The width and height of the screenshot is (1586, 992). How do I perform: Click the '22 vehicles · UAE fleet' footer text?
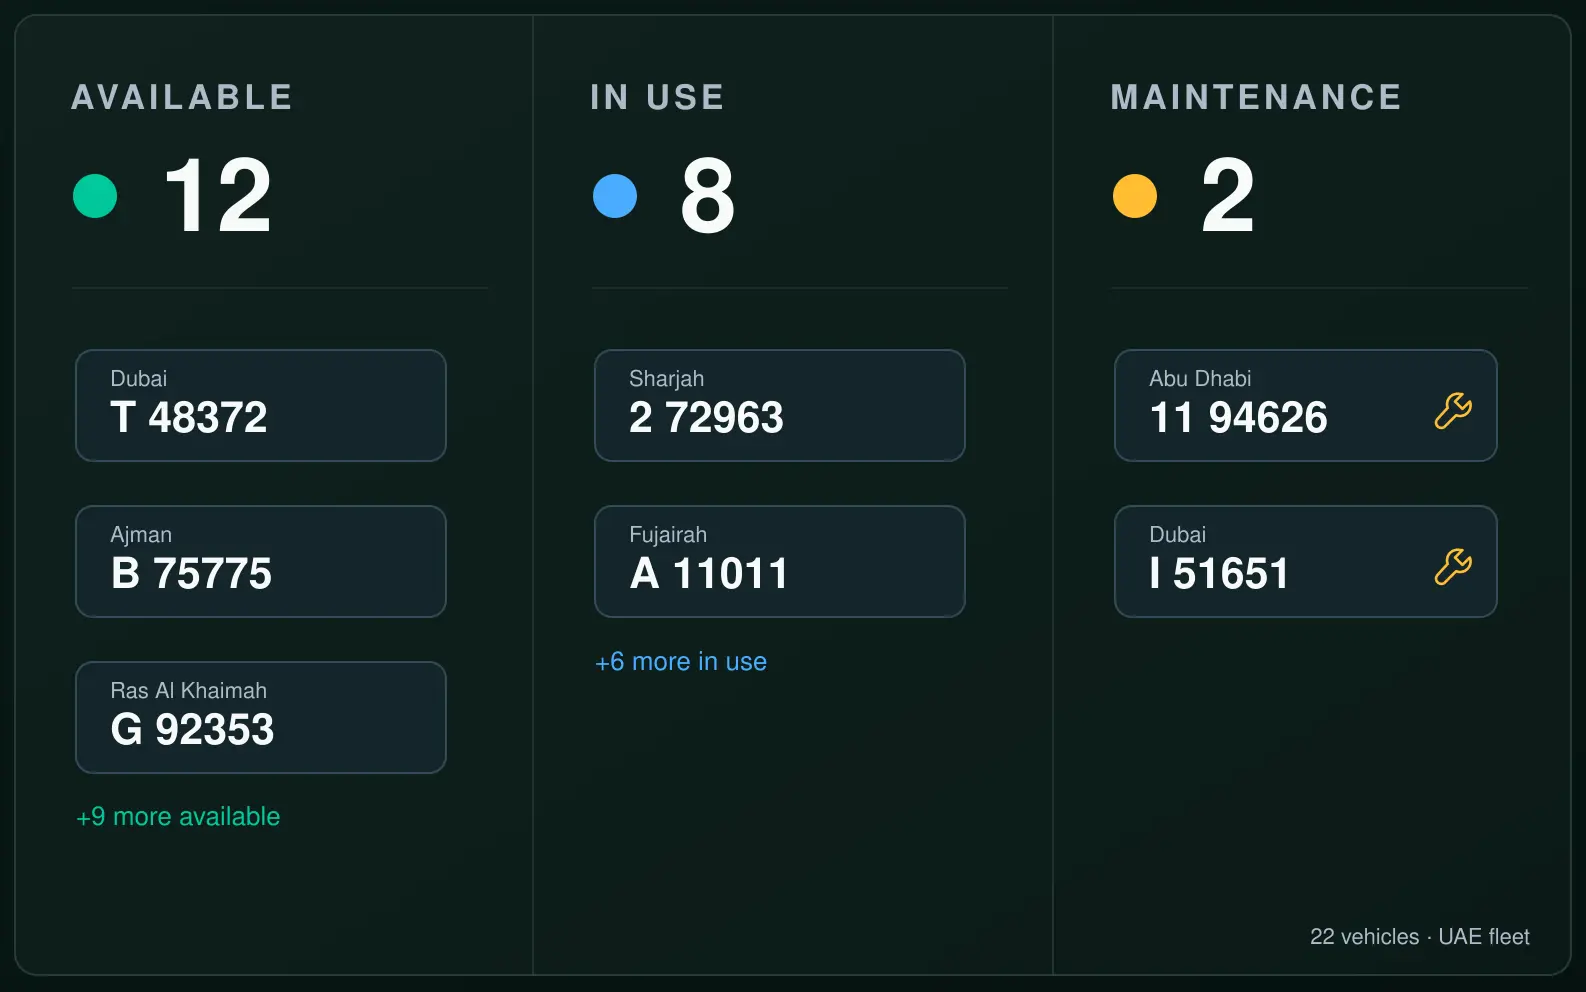click(1420, 937)
